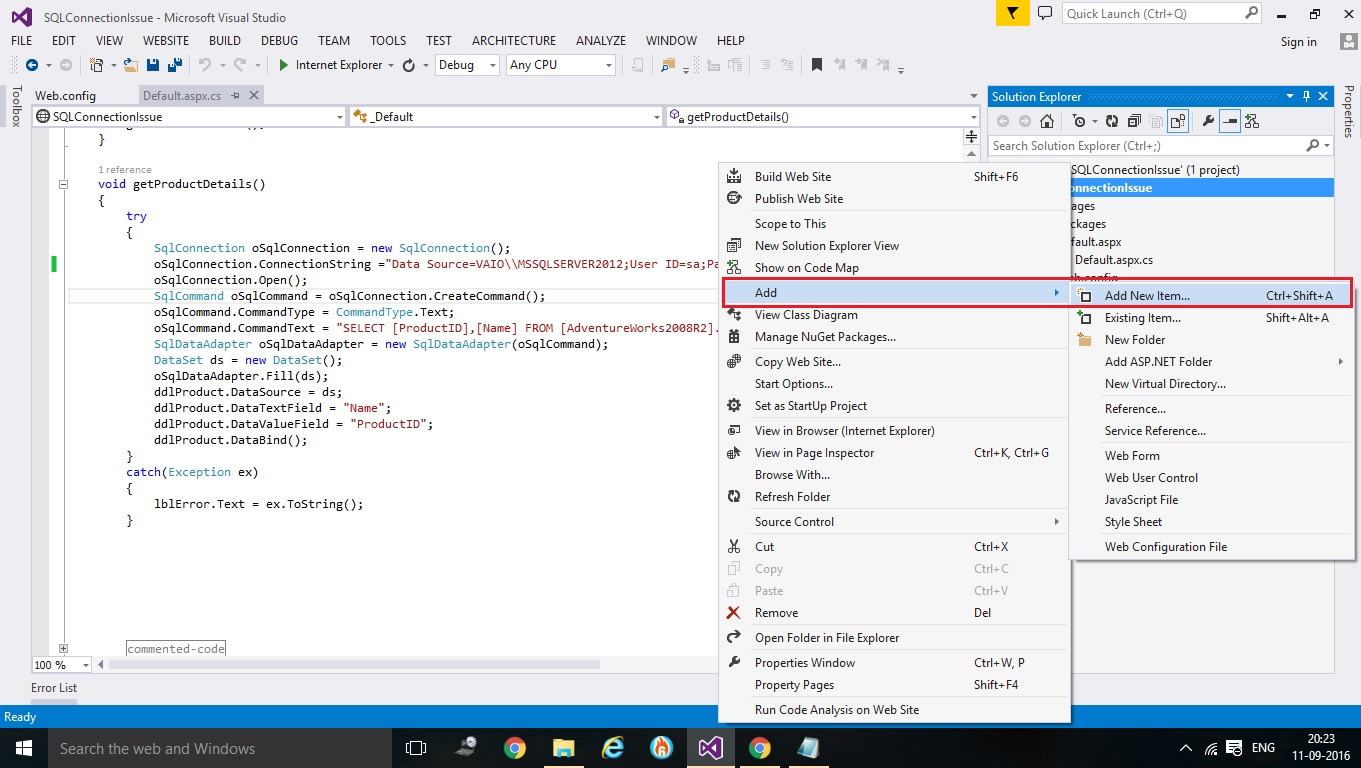Click the Windows Start button
1361x768 pixels.
[24, 748]
